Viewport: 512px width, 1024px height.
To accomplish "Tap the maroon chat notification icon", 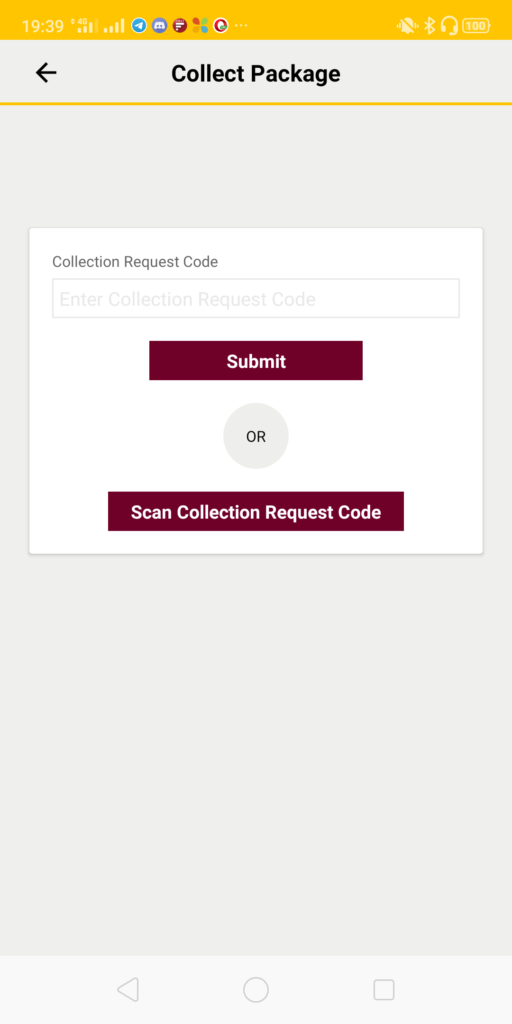I will 180,25.
